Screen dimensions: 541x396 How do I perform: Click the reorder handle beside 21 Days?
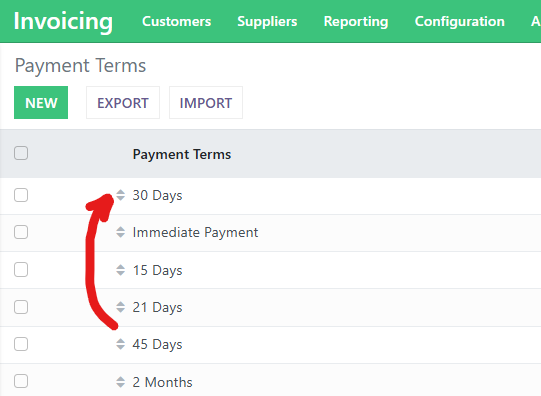coord(120,307)
